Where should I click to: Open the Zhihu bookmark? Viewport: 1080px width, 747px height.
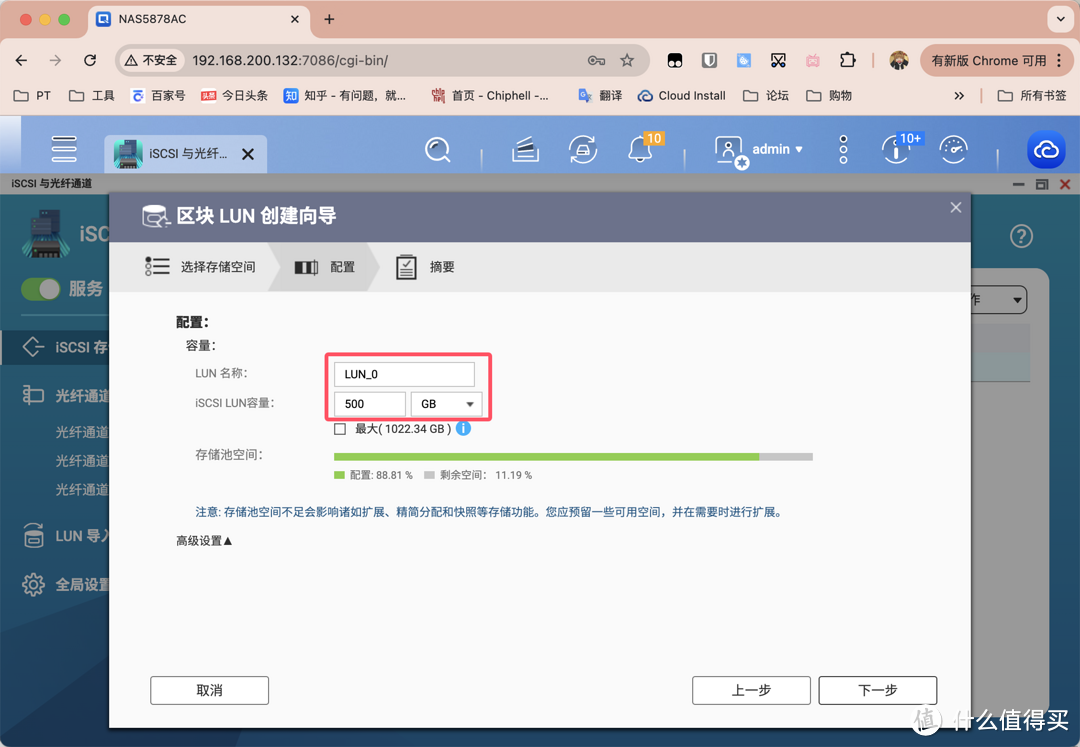344,96
